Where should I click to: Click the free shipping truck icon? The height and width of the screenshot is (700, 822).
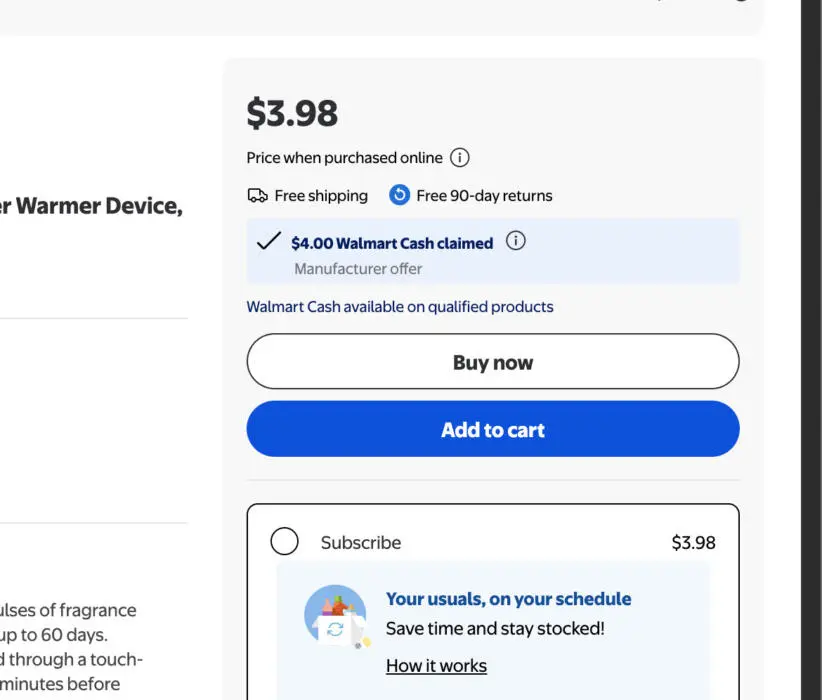click(257, 196)
